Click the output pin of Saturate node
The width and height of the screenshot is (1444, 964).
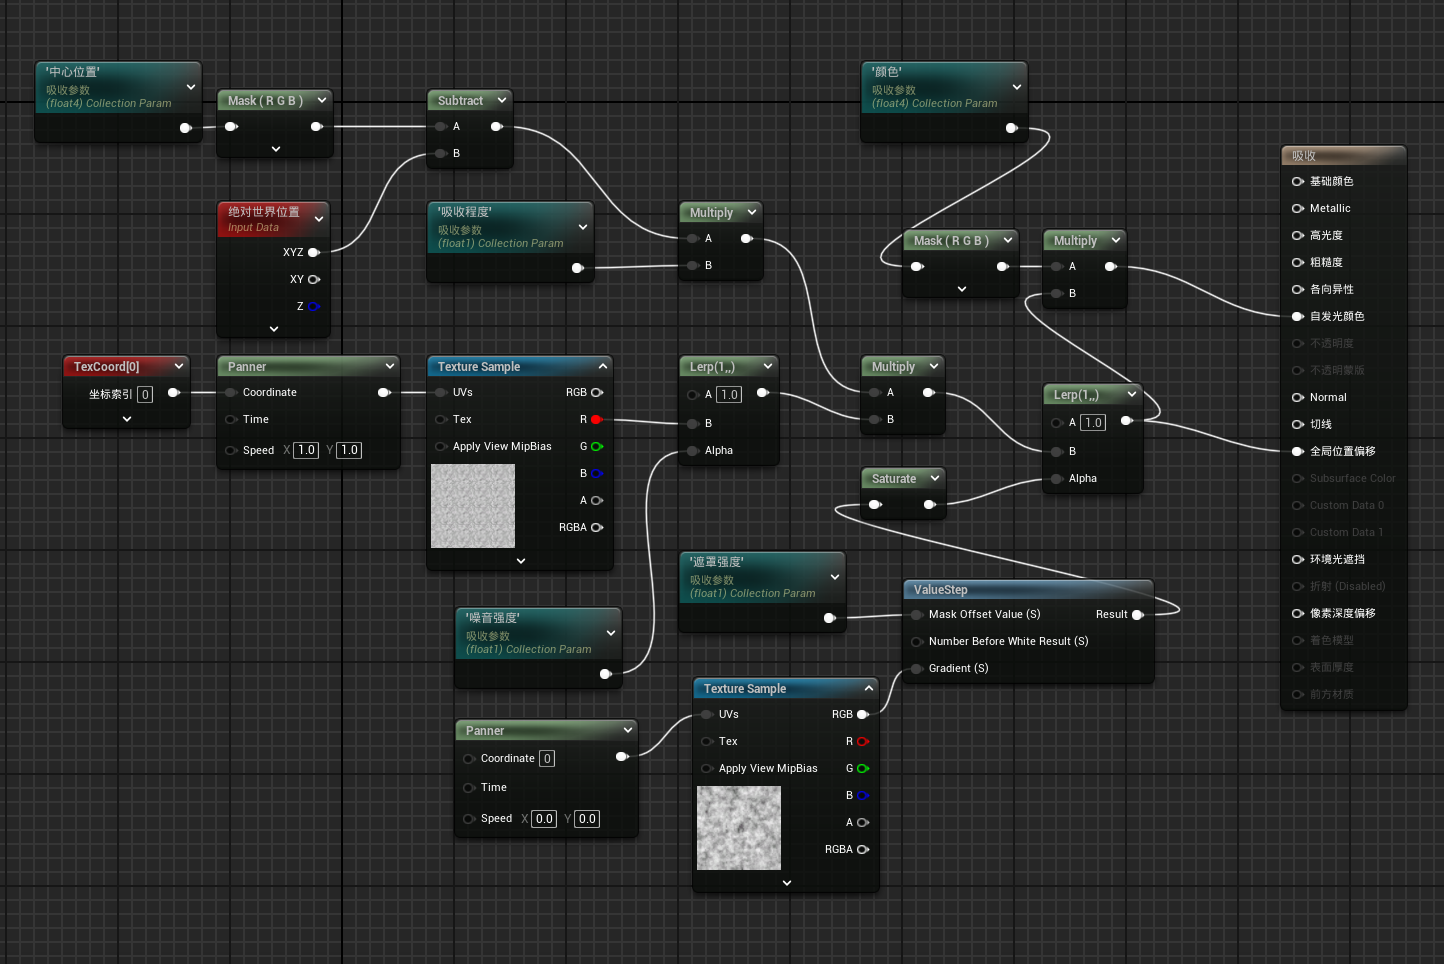click(x=930, y=505)
